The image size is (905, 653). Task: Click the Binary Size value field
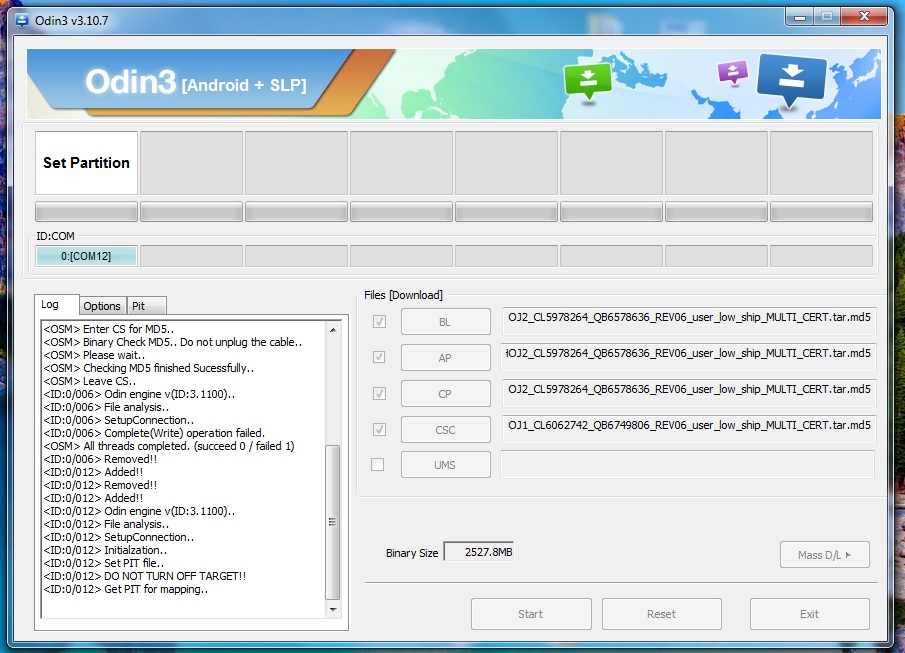pos(478,552)
